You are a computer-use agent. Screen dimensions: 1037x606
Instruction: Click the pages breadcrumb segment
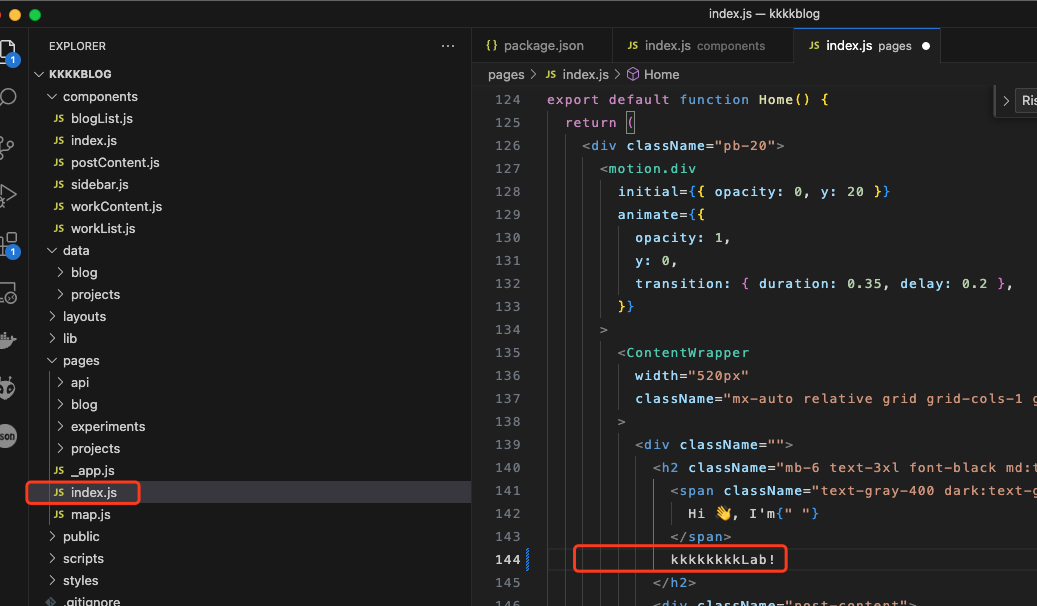[506, 75]
